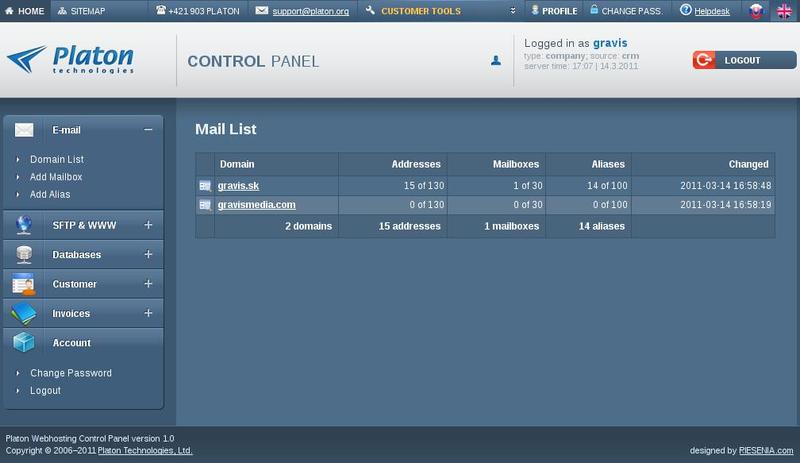
Task: Click the Invoices books icon
Action: [x=24, y=313]
